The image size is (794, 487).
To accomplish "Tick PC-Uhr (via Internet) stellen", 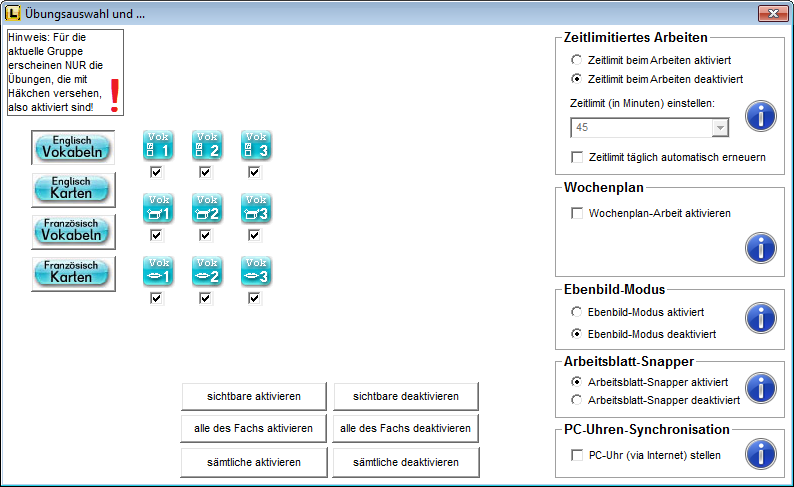I will pyautogui.click(x=577, y=456).
